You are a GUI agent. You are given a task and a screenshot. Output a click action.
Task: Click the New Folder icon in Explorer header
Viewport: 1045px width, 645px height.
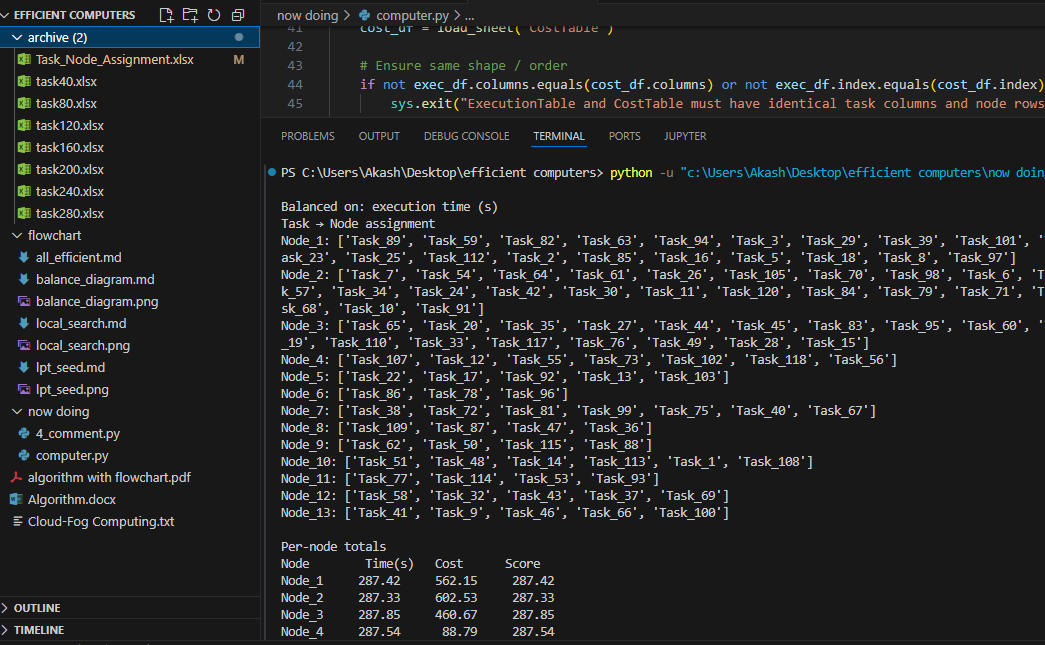click(190, 15)
